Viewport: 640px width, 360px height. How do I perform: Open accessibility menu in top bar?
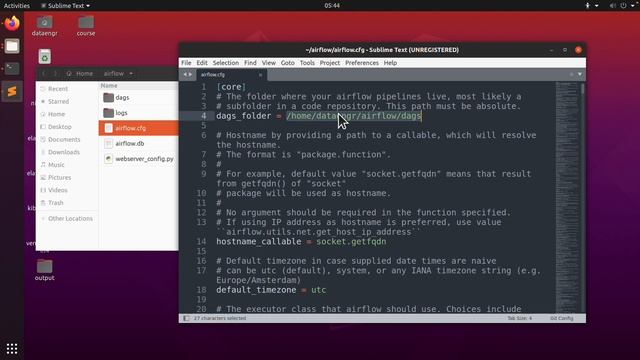coord(591,6)
